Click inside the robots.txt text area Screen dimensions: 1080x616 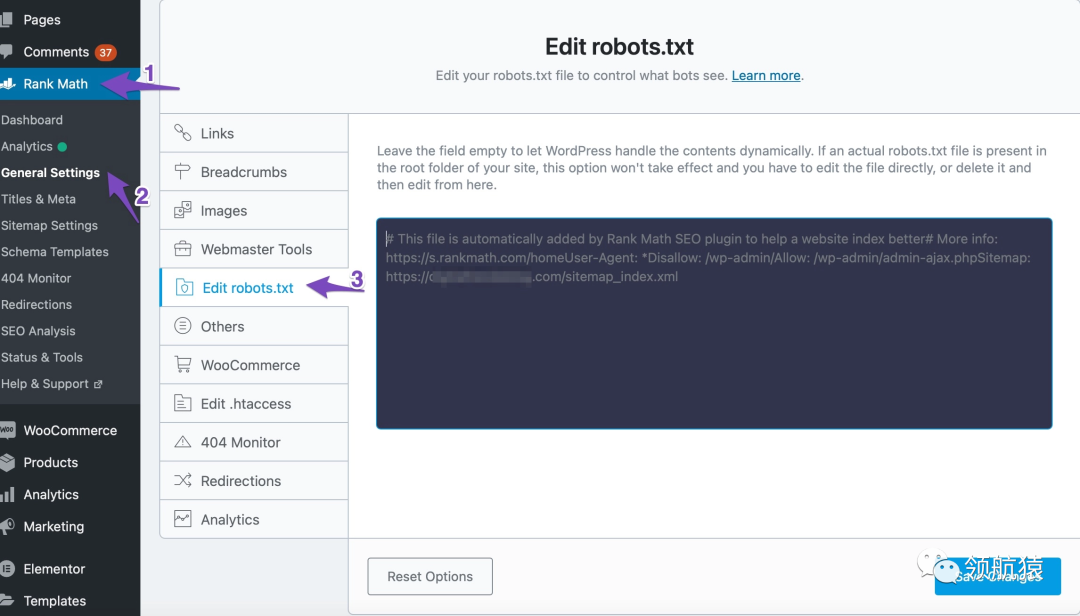point(714,350)
